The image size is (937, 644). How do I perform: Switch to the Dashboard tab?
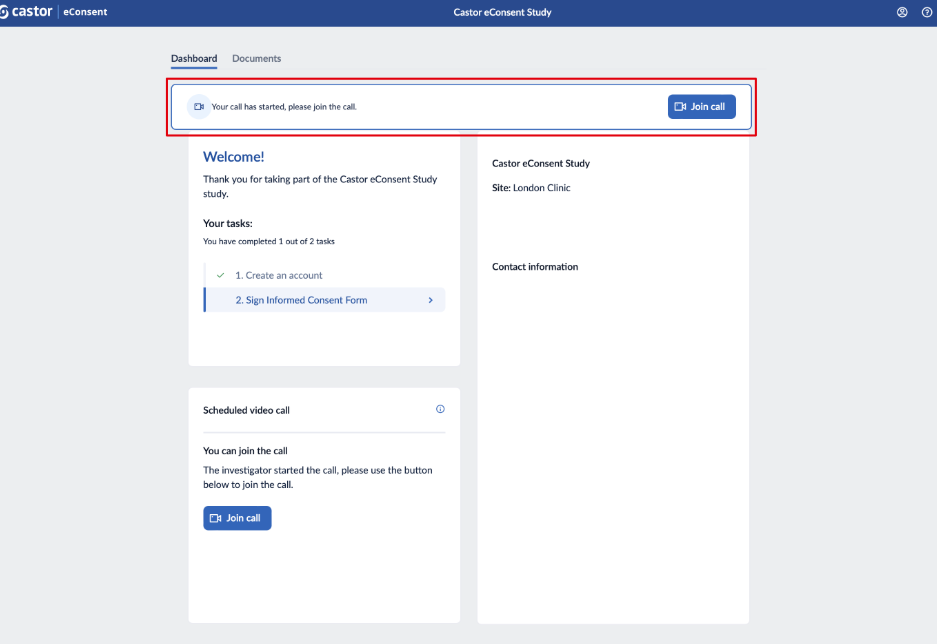click(194, 59)
